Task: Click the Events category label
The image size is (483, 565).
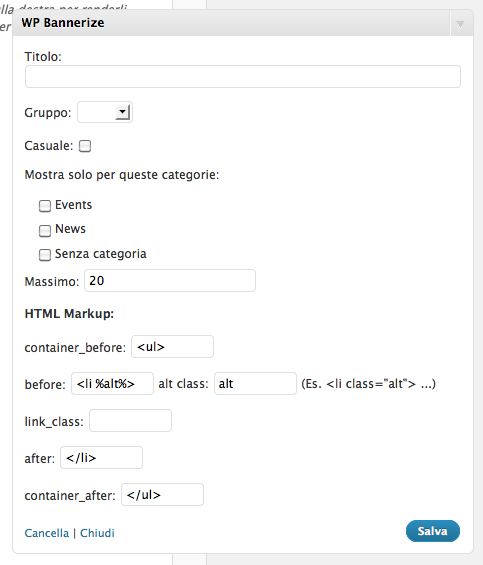Action: tap(74, 205)
